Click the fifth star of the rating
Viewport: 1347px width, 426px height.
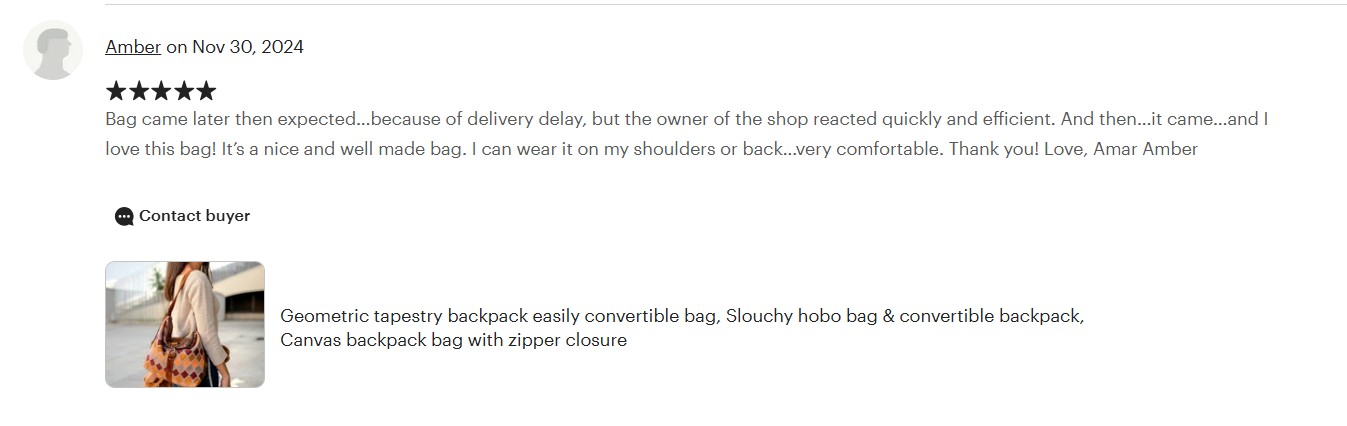coord(206,91)
